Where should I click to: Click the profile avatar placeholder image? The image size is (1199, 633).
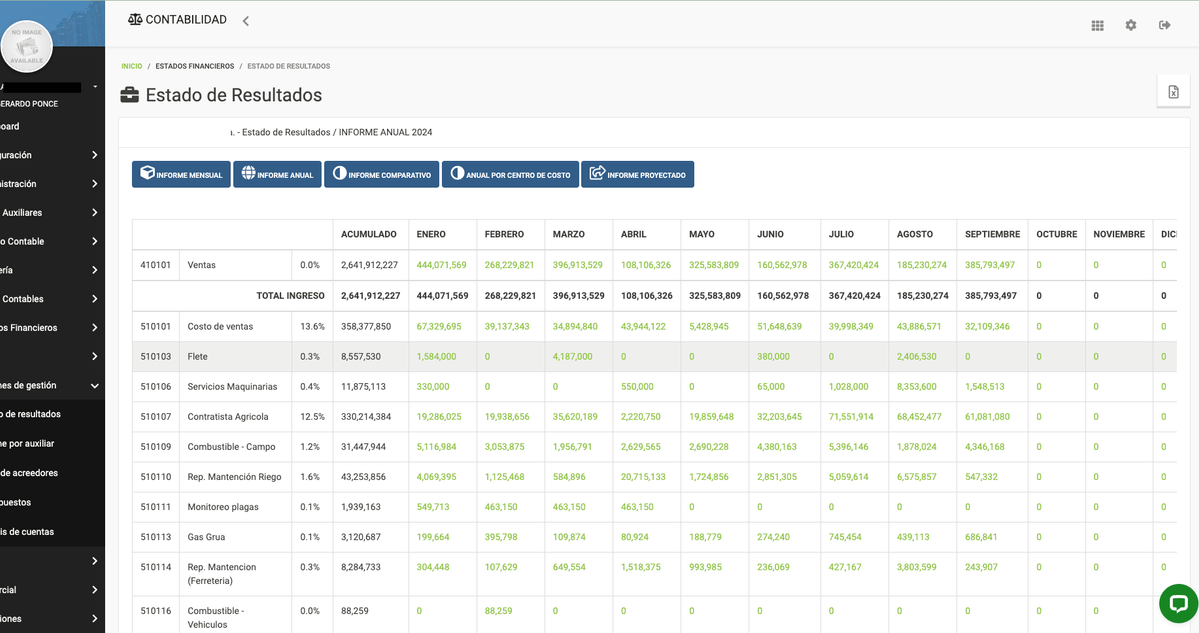click(27, 46)
